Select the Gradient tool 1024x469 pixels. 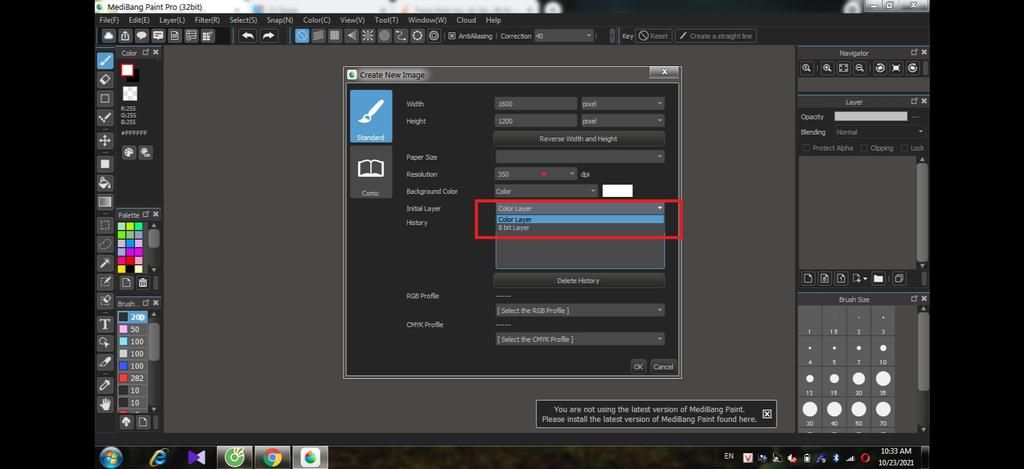tap(105, 202)
